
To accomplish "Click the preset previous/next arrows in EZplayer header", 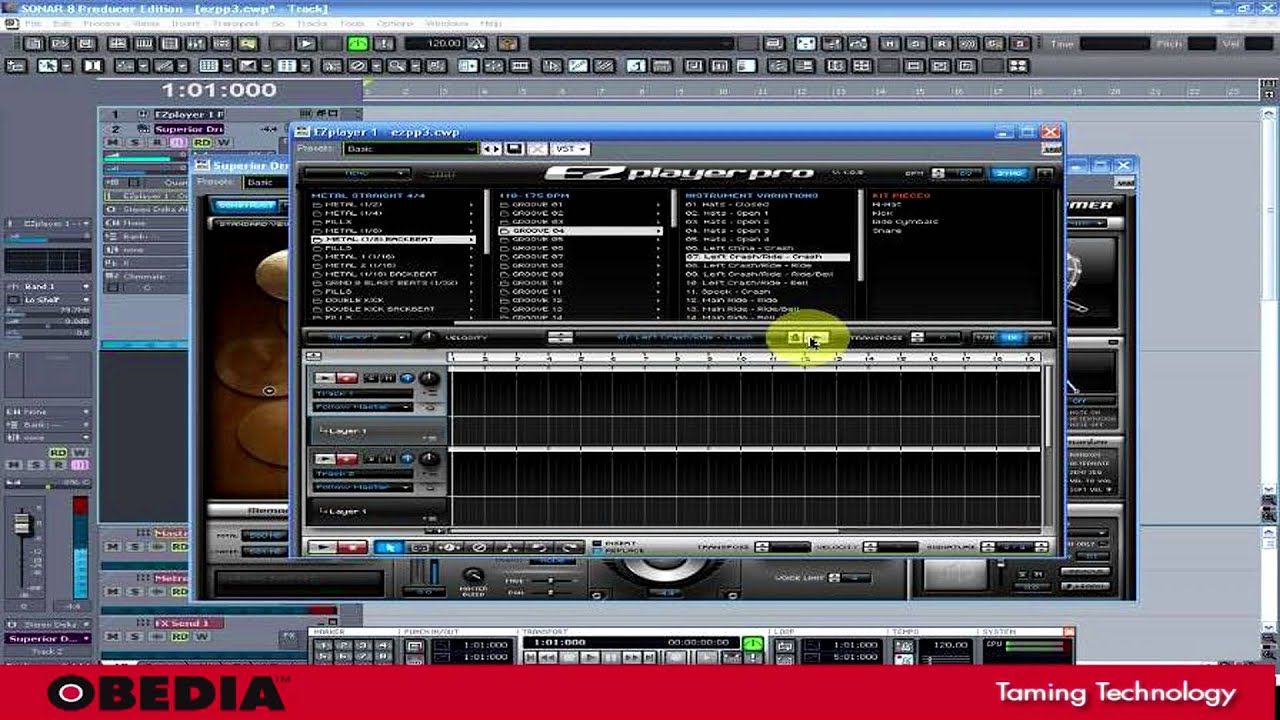I will click(x=491, y=149).
